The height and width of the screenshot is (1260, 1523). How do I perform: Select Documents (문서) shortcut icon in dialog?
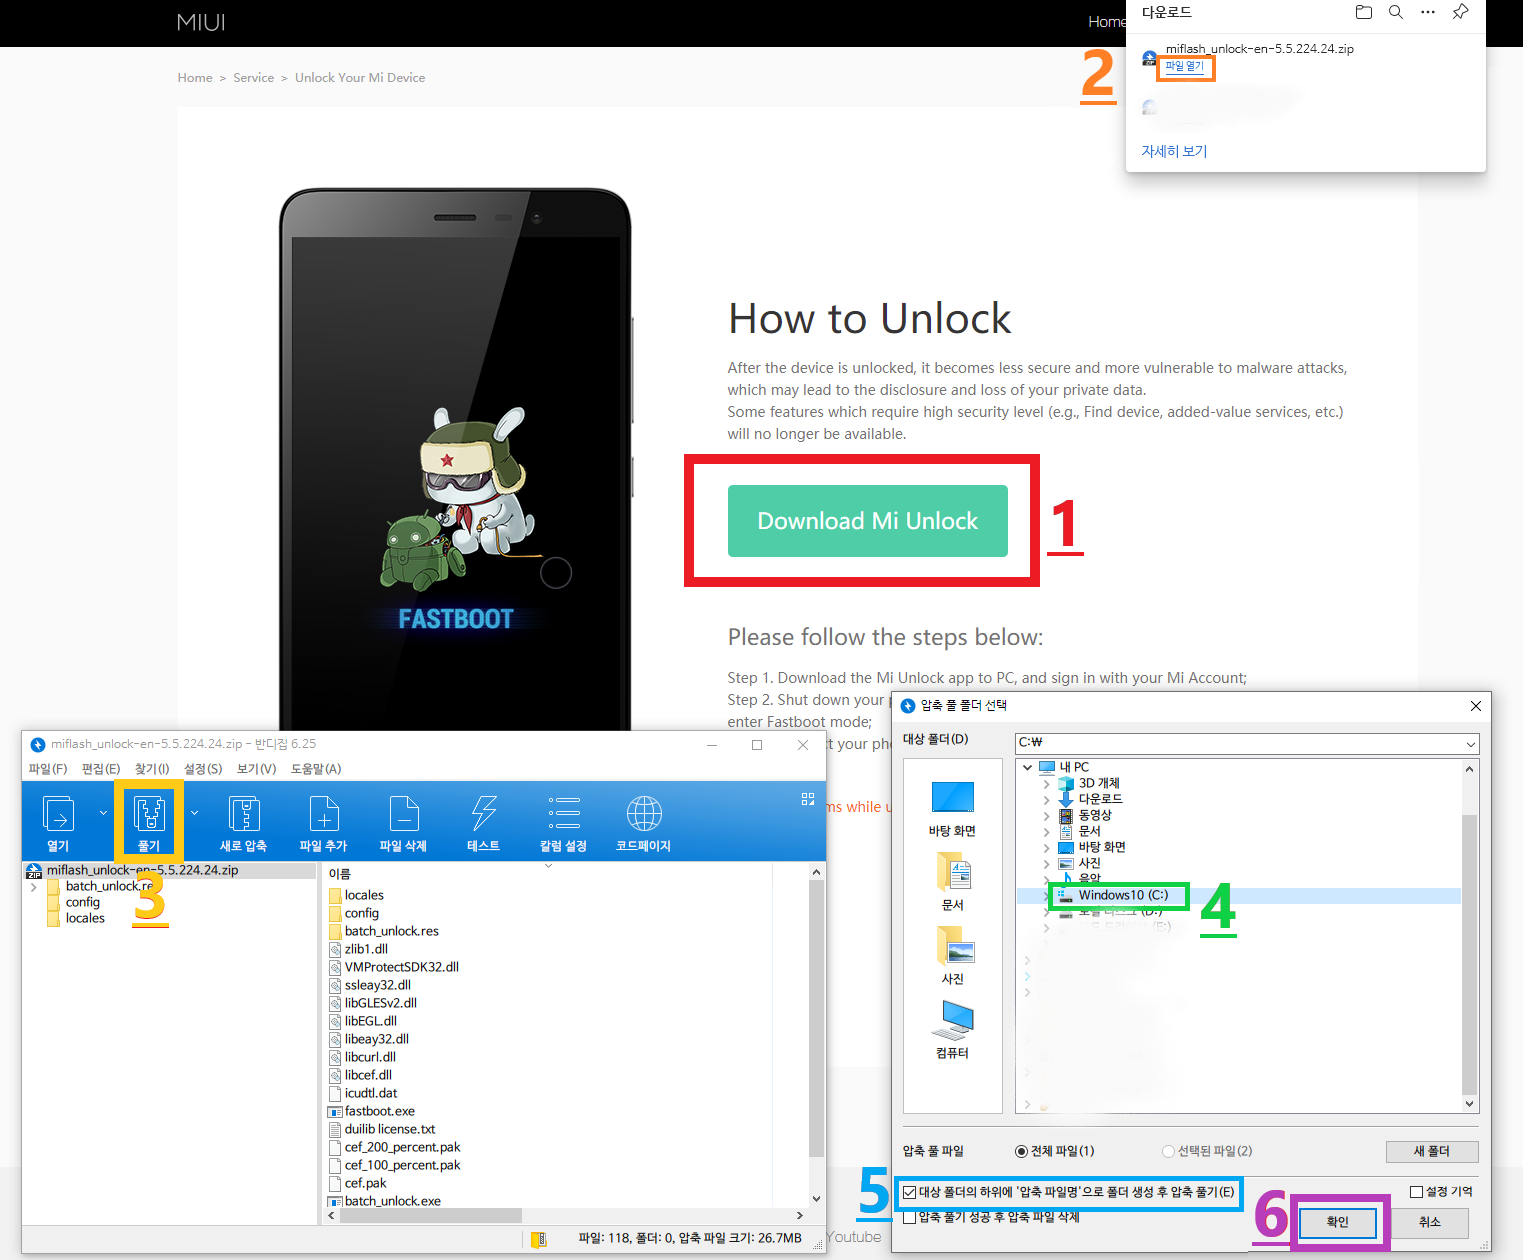pyautogui.click(x=953, y=871)
